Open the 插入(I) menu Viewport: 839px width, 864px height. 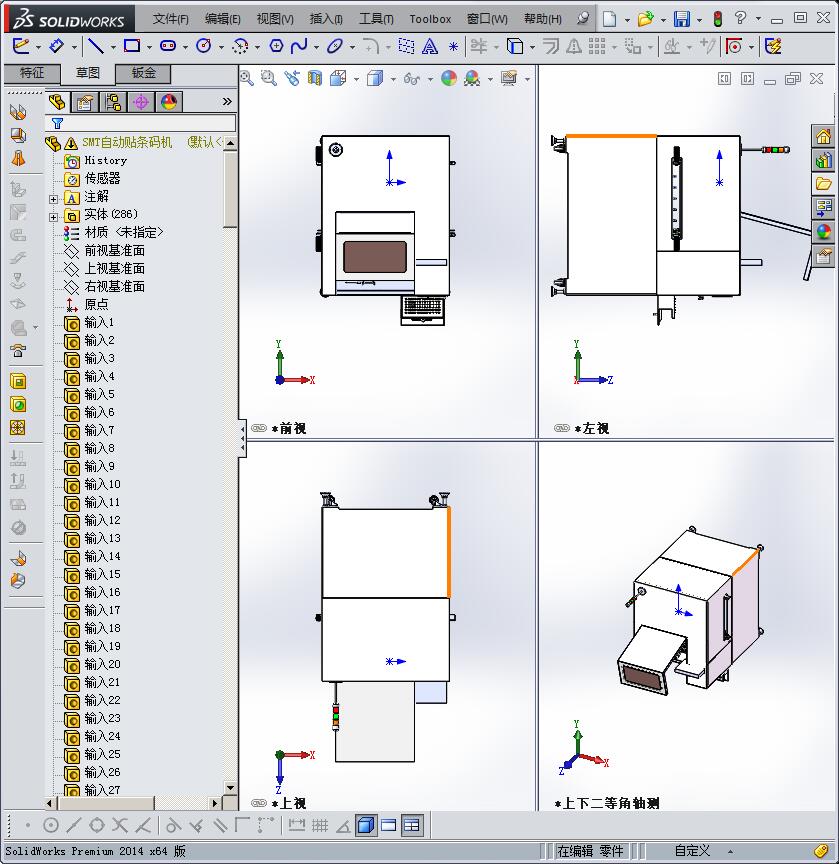click(326, 19)
